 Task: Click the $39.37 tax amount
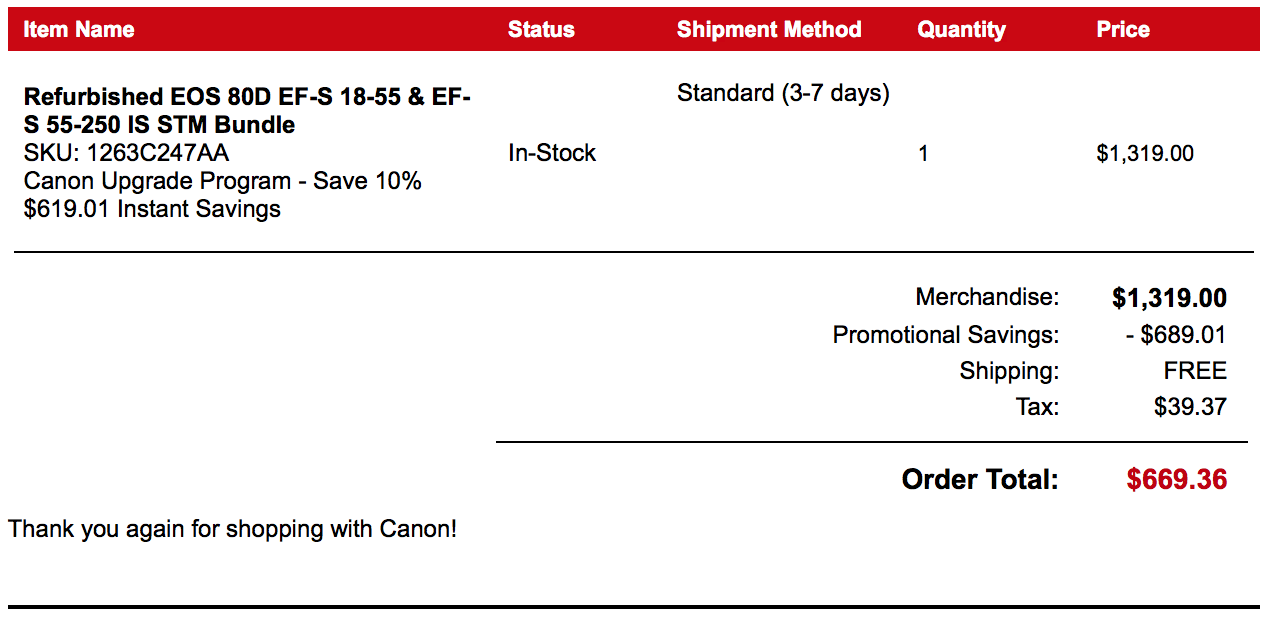[1190, 407]
